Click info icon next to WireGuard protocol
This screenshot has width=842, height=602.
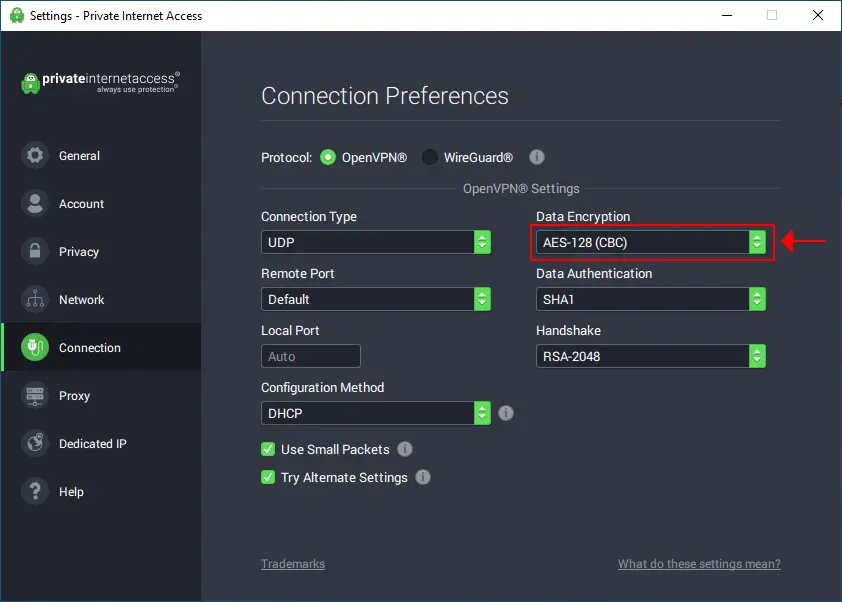point(537,157)
